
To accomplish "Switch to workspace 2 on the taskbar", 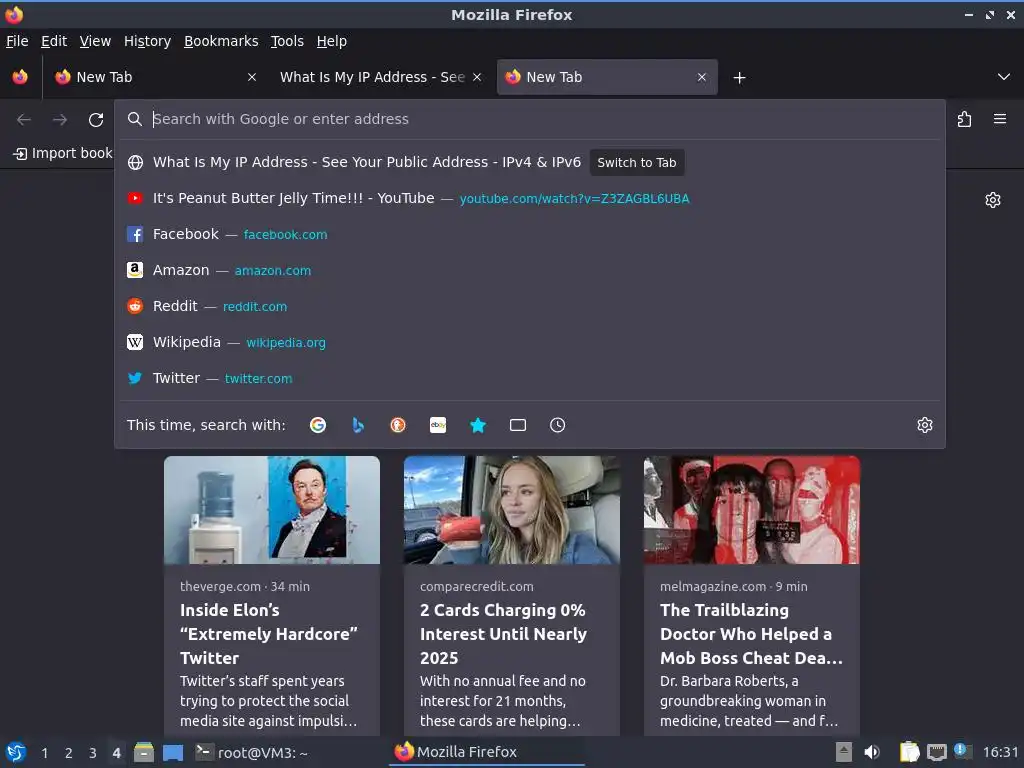I will pyautogui.click(x=69, y=753).
